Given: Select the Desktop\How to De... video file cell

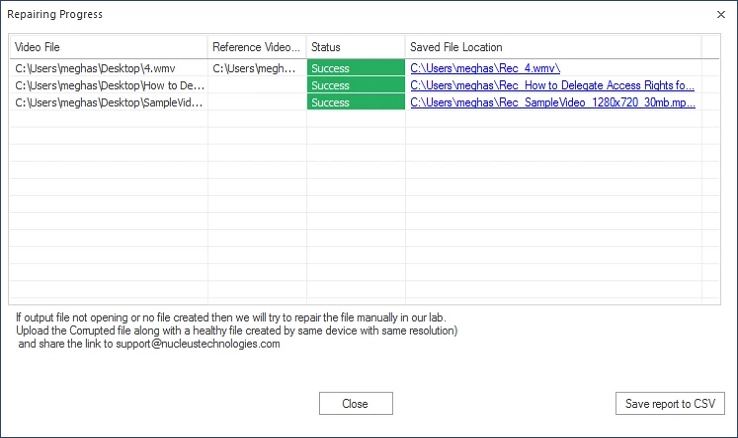Looking at the screenshot, I should click(x=108, y=86).
